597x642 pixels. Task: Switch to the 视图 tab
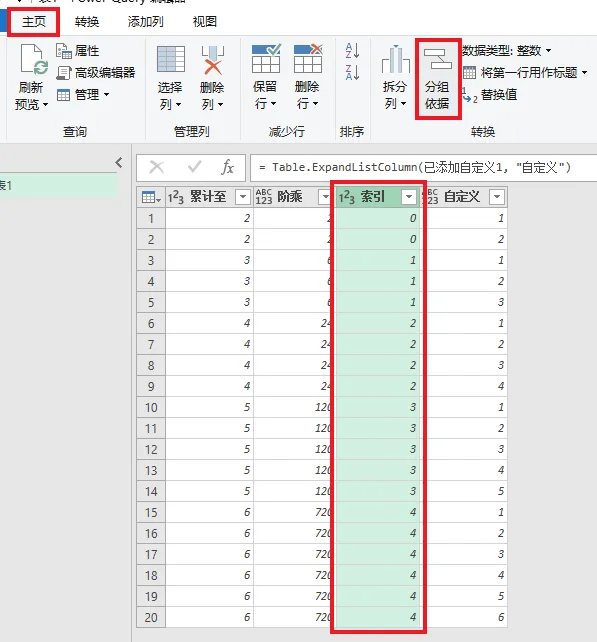click(204, 22)
